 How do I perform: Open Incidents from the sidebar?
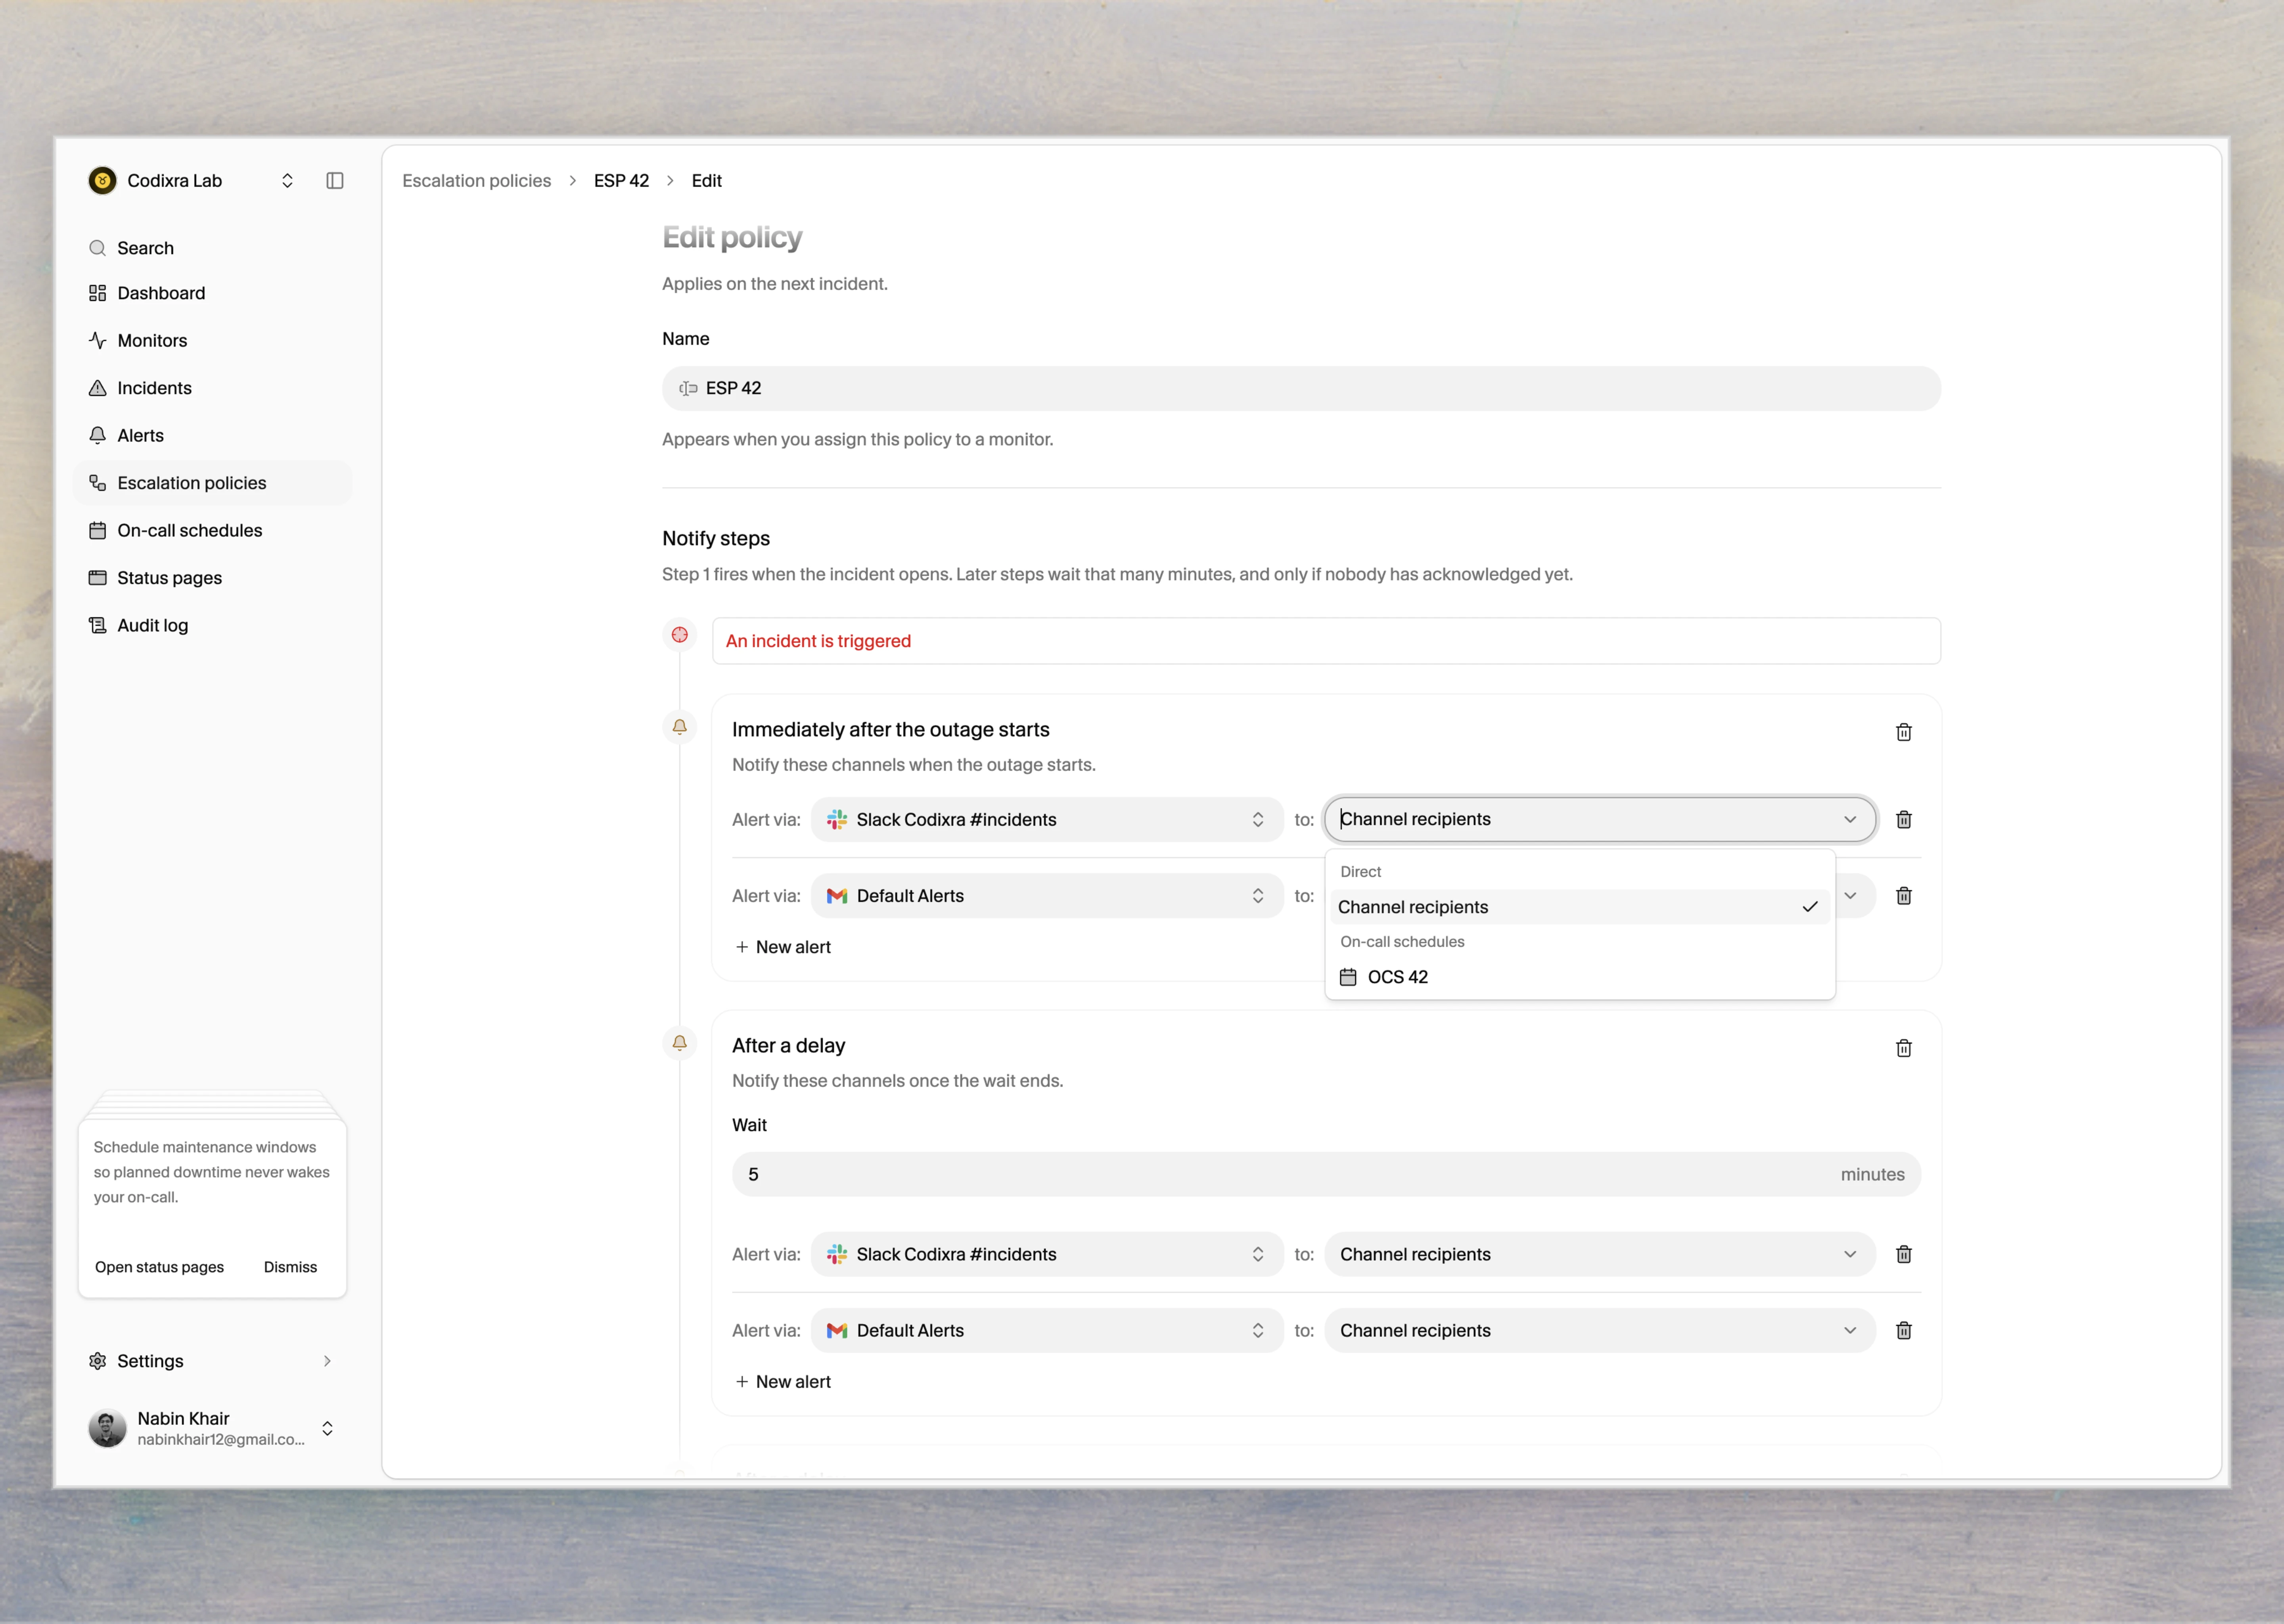click(x=212, y=388)
